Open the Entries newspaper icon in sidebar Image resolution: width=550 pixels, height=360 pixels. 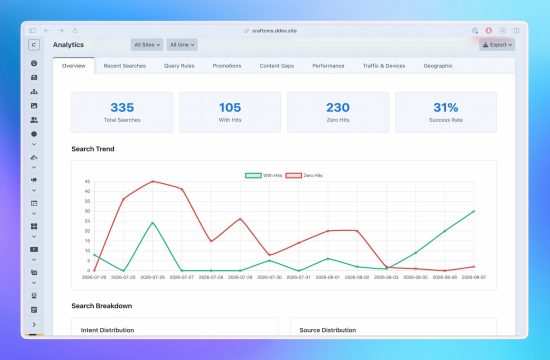tap(34, 78)
